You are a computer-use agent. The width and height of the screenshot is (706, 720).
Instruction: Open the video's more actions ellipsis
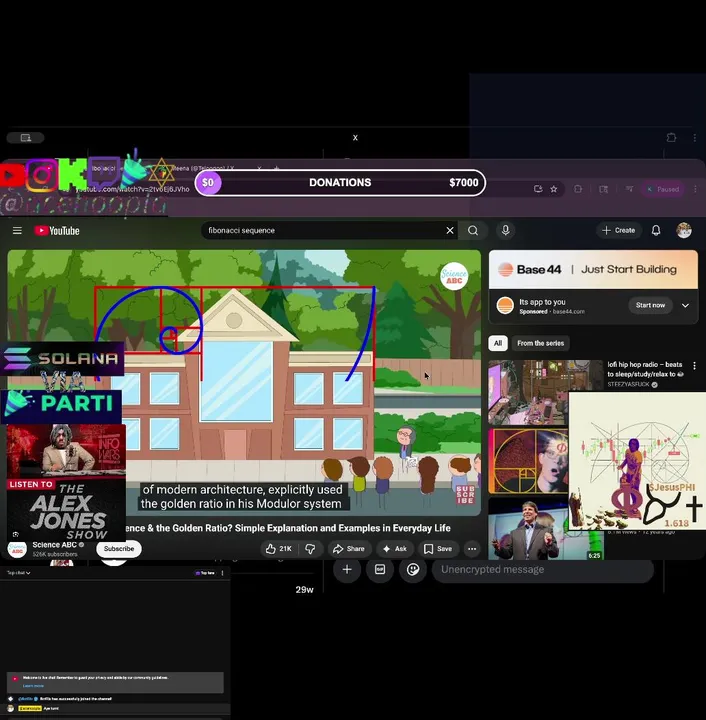[472, 549]
